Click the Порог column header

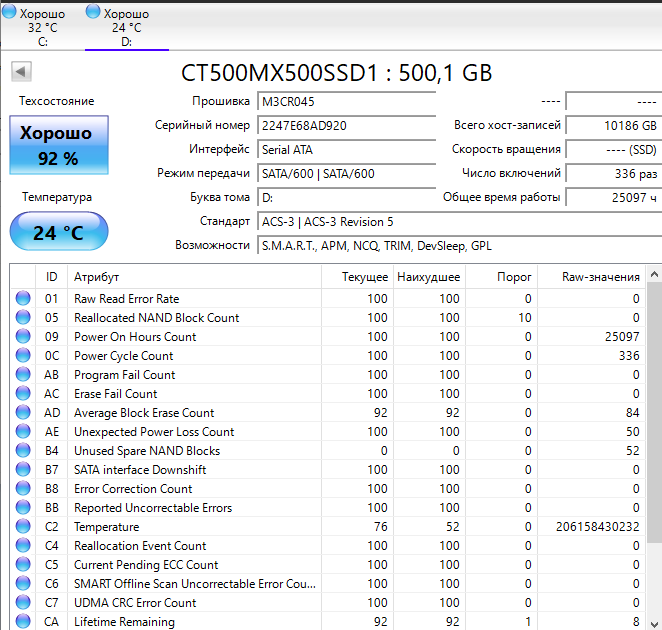(x=502, y=277)
